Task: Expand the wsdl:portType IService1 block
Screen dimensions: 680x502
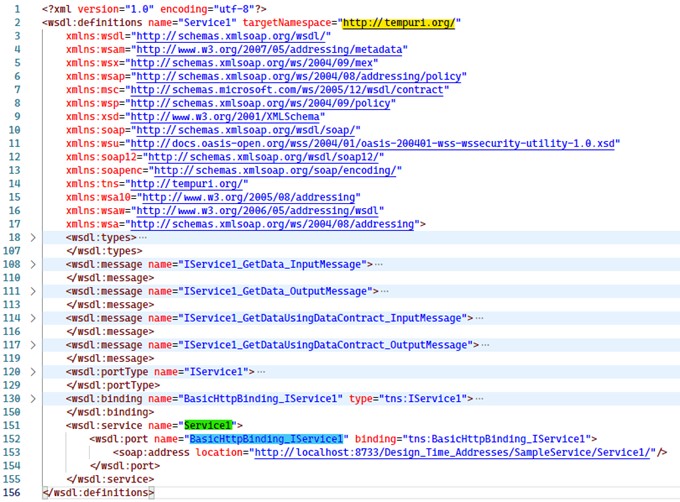Action: tap(32, 372)
